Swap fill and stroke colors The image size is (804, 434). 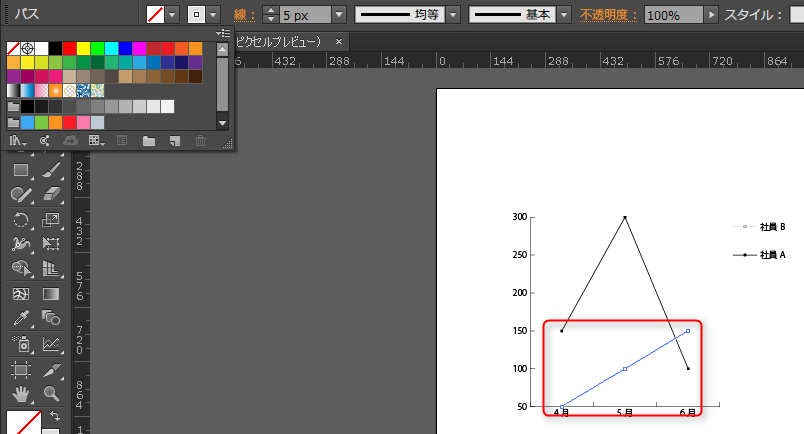pyautogui.click(x=54, y=415)
